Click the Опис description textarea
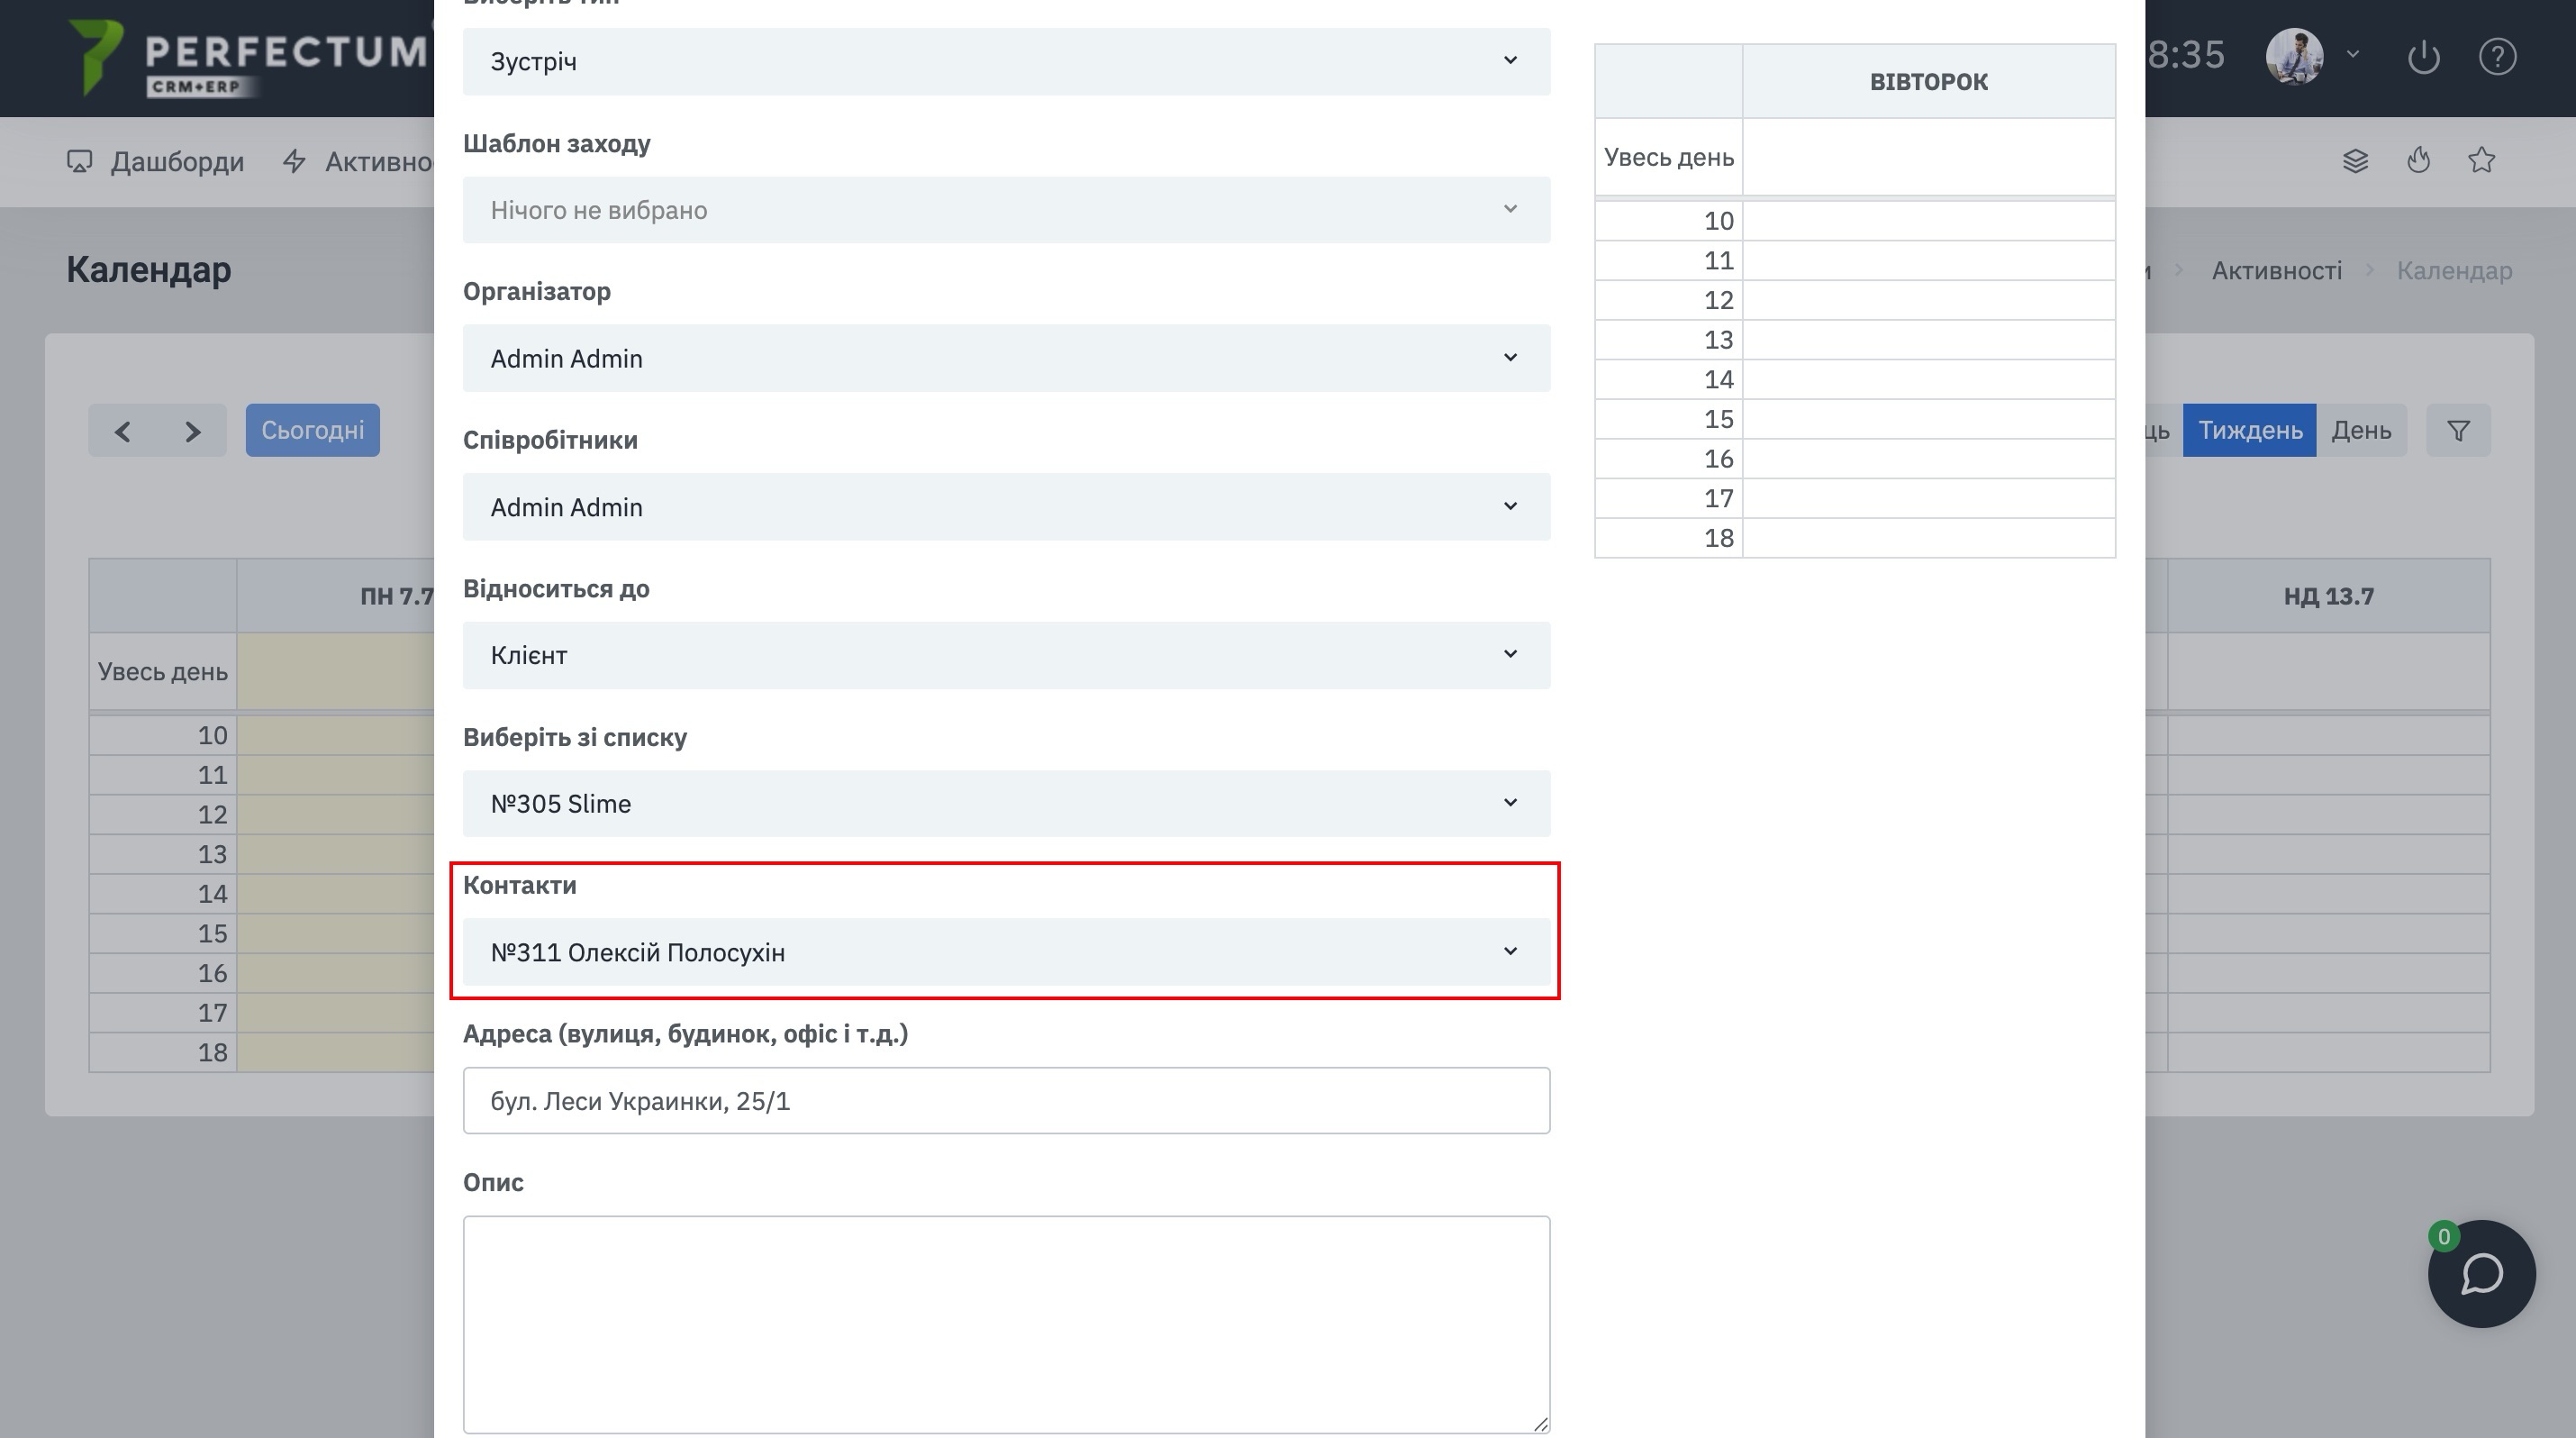2576x1438 pixels. tap(1006, 1325)
